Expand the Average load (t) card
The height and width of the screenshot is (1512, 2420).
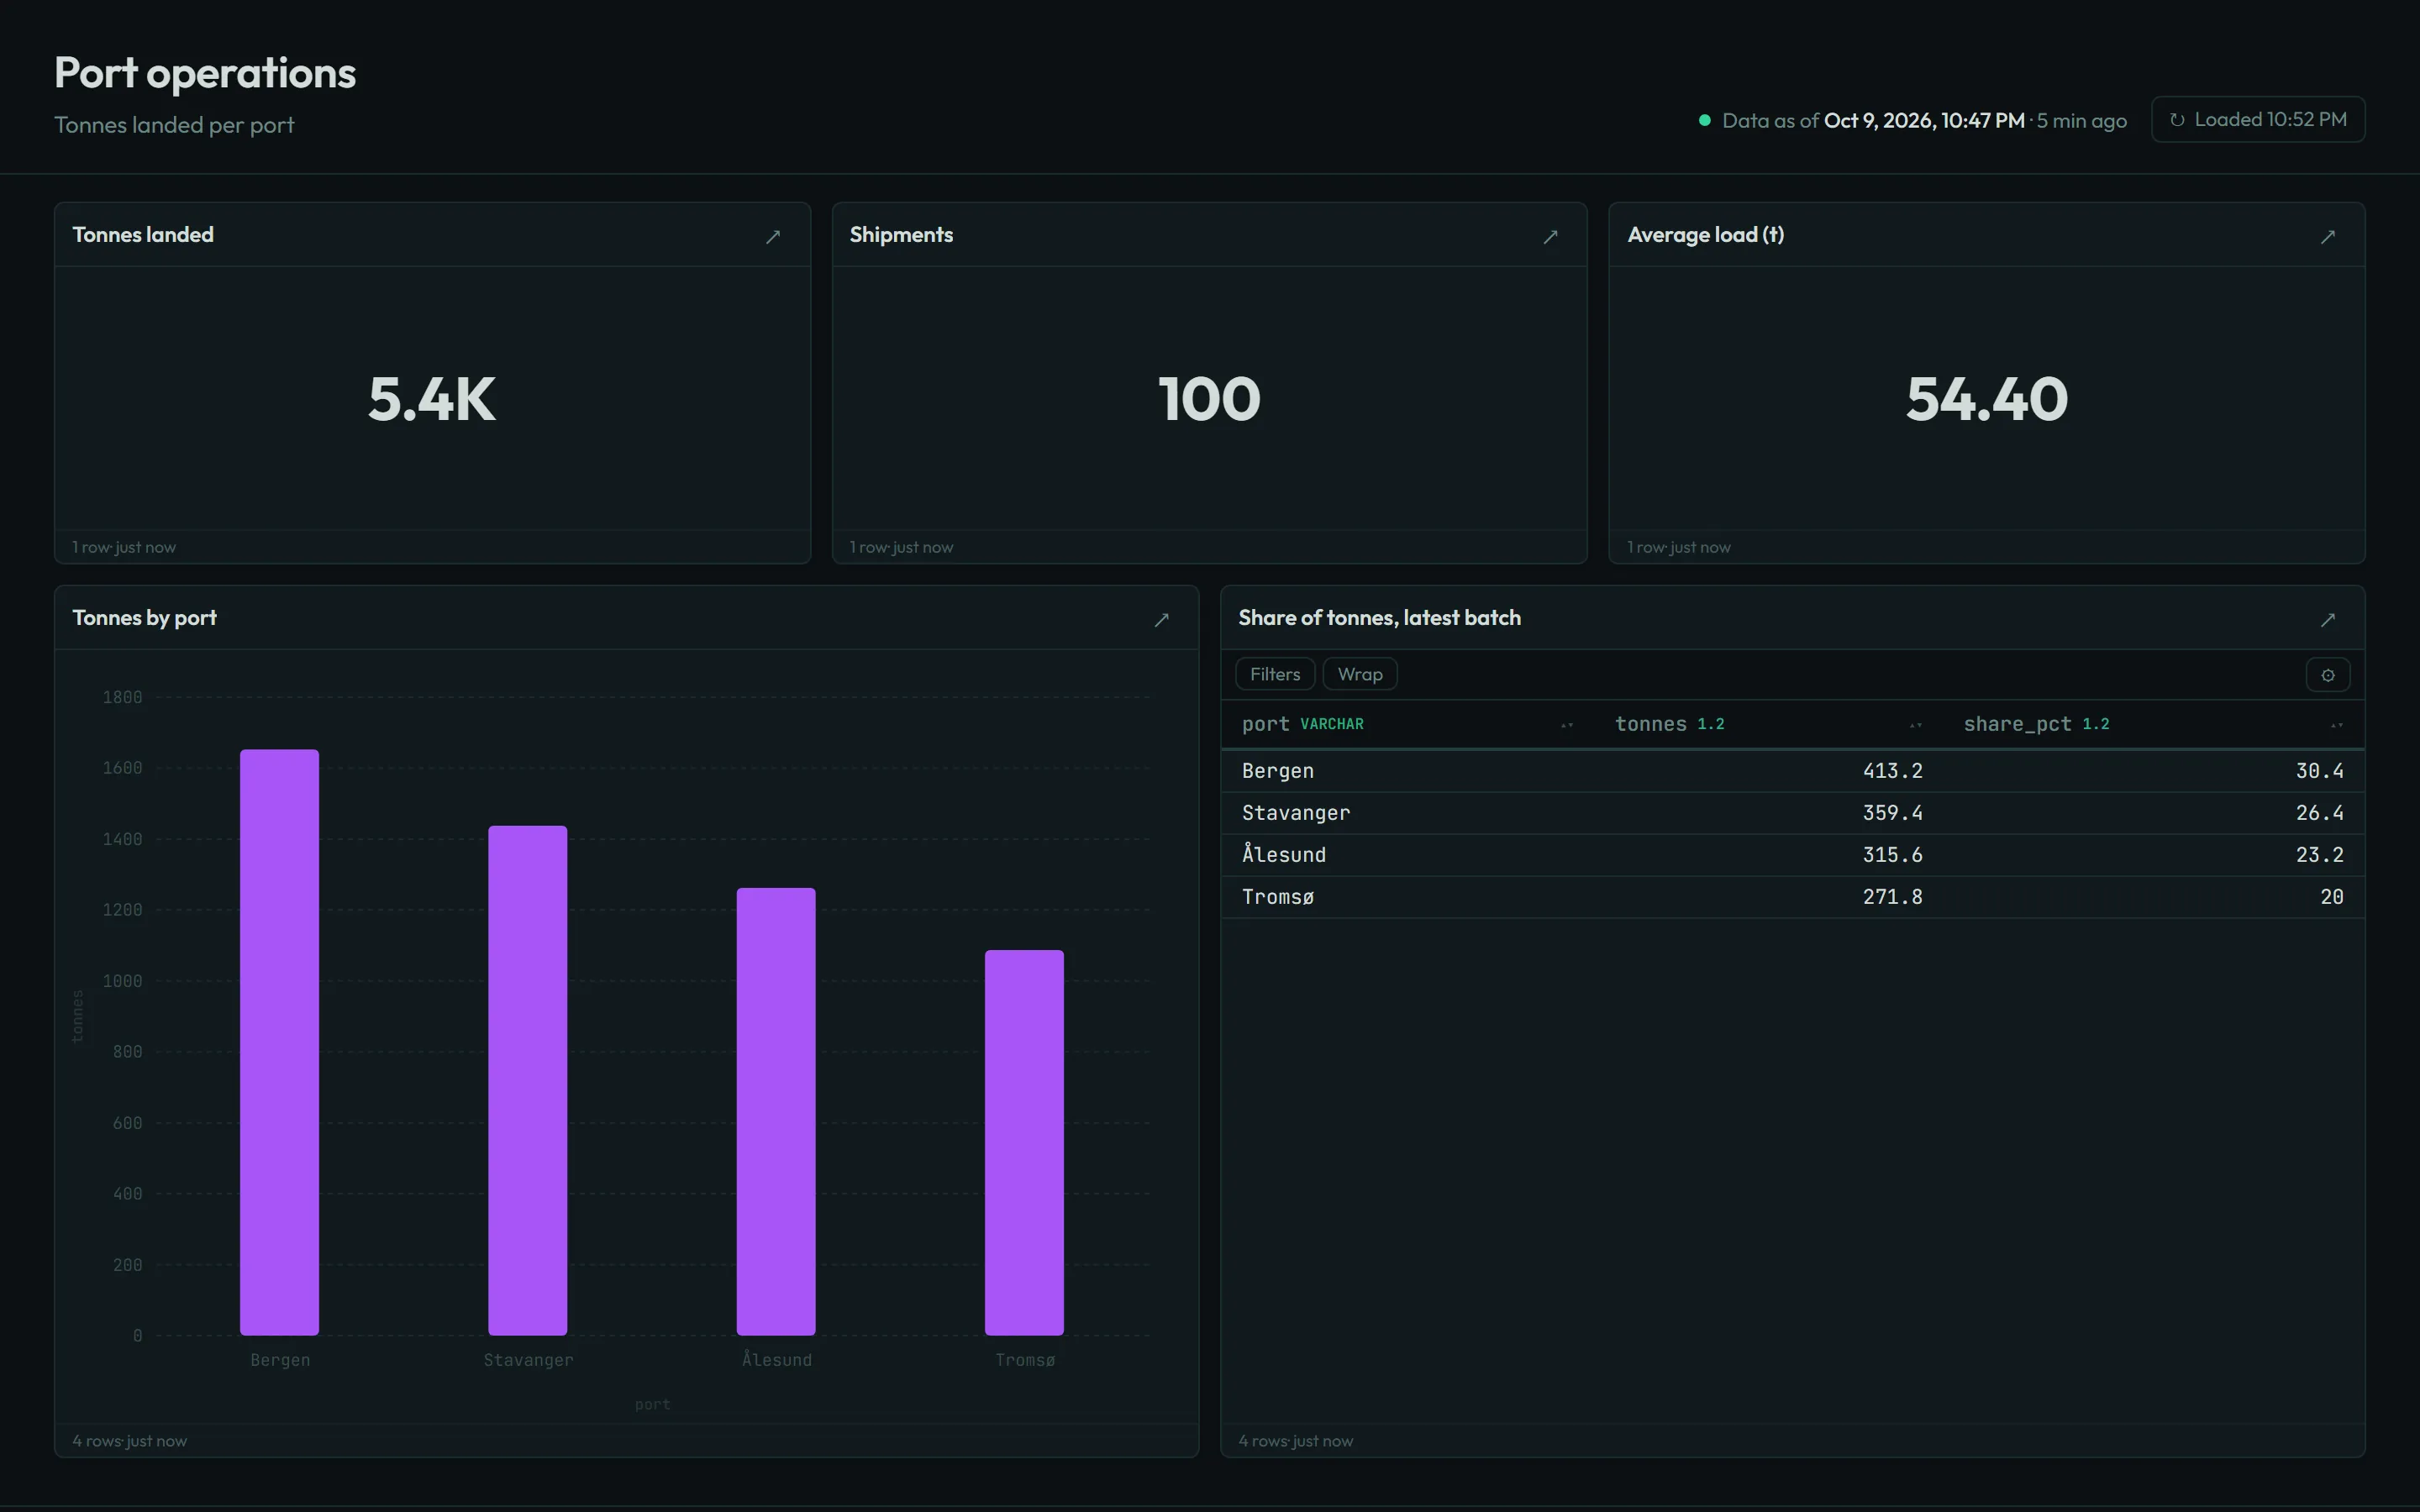pyautogui.click(x=2327, y=236)
